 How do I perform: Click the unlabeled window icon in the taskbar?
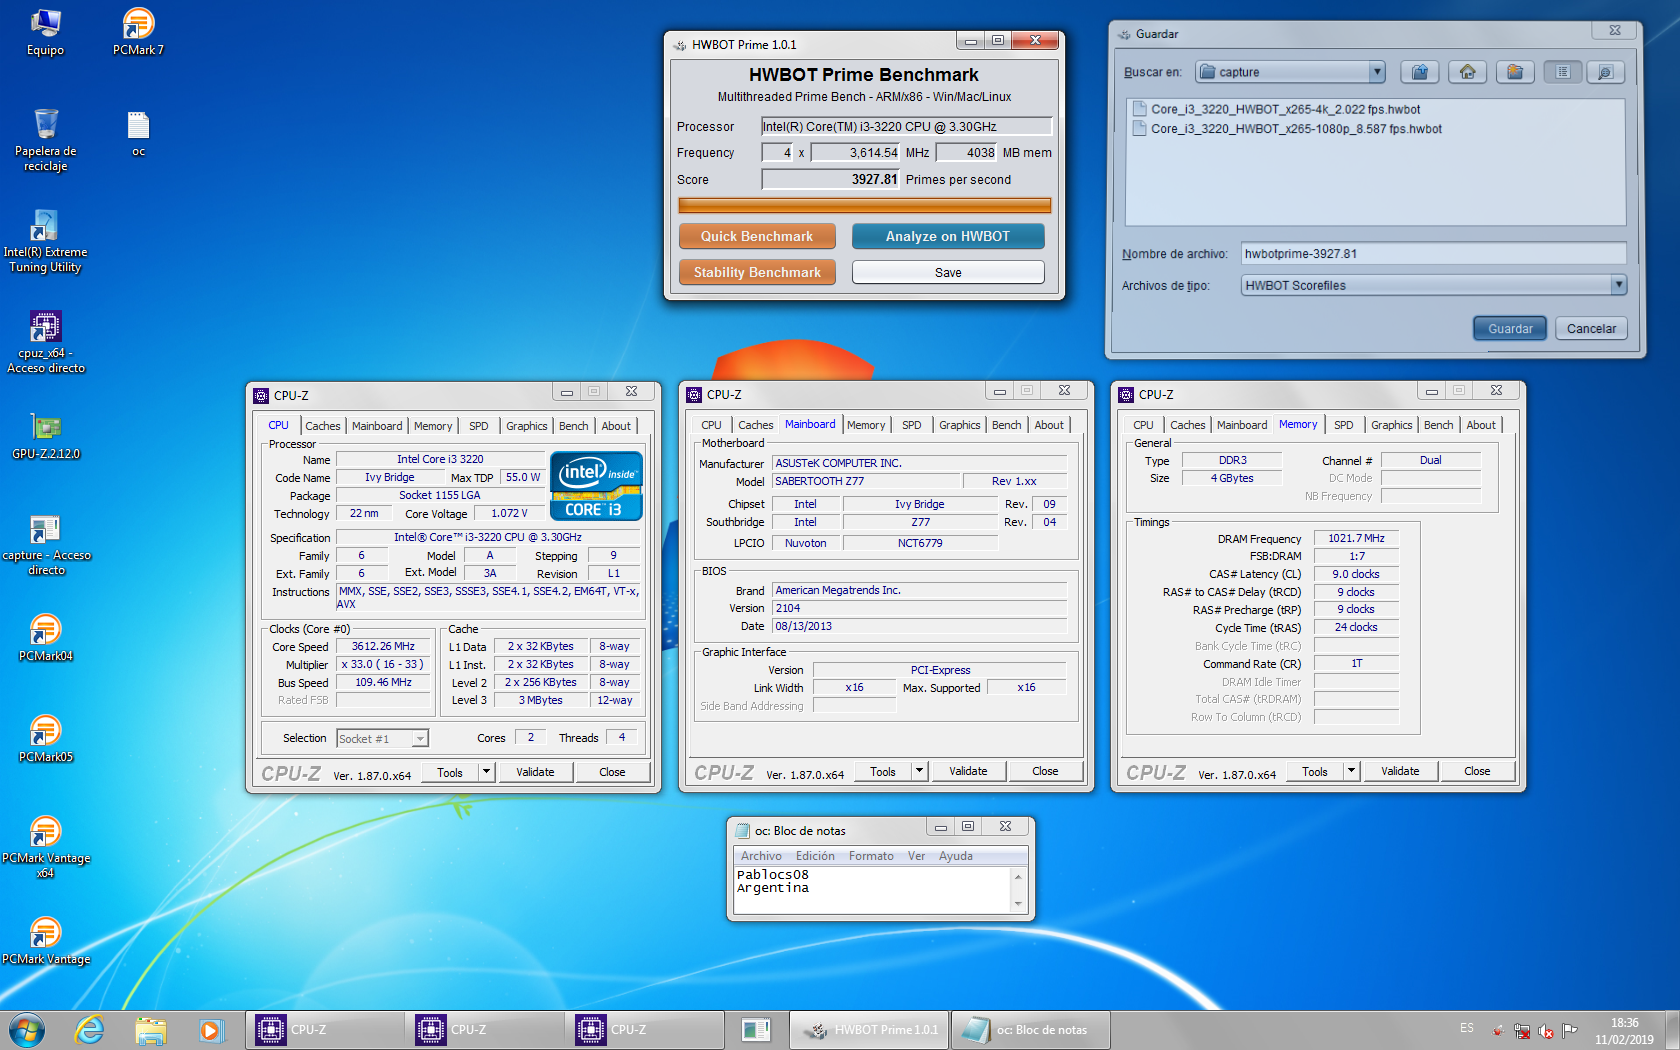point(756,1030)
